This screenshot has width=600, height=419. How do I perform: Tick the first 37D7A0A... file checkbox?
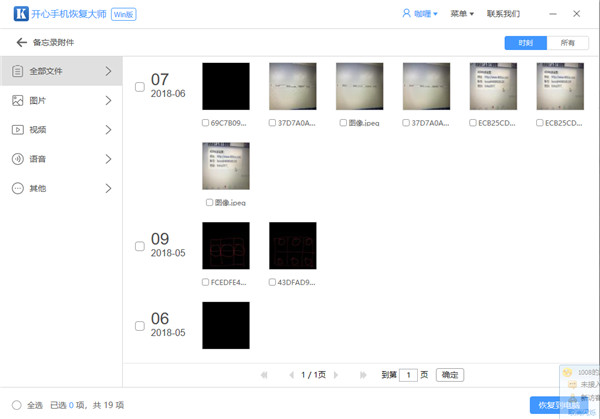click(x=272, y=123)
